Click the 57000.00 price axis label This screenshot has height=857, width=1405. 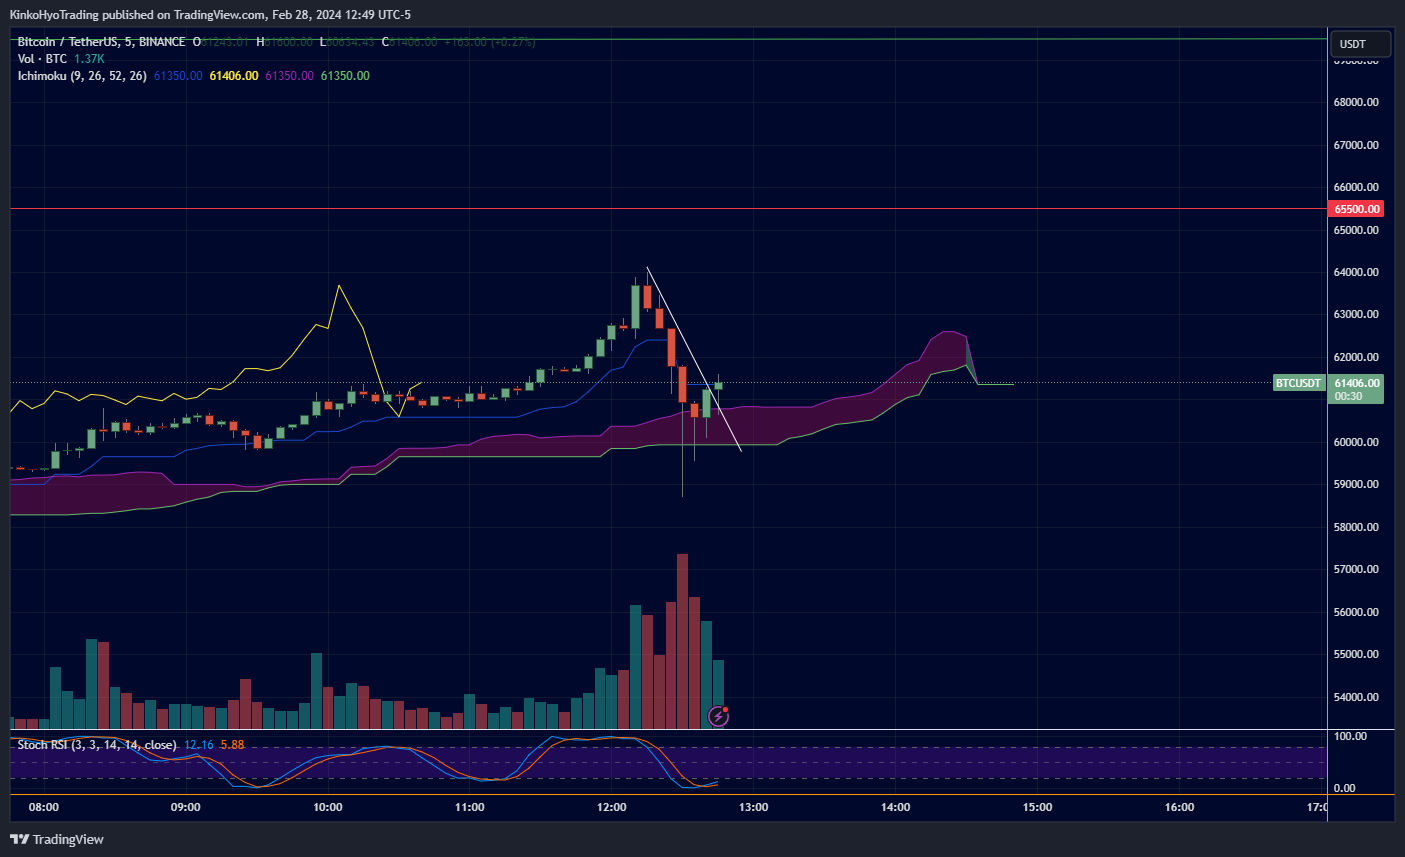[x=1357, y=569]
